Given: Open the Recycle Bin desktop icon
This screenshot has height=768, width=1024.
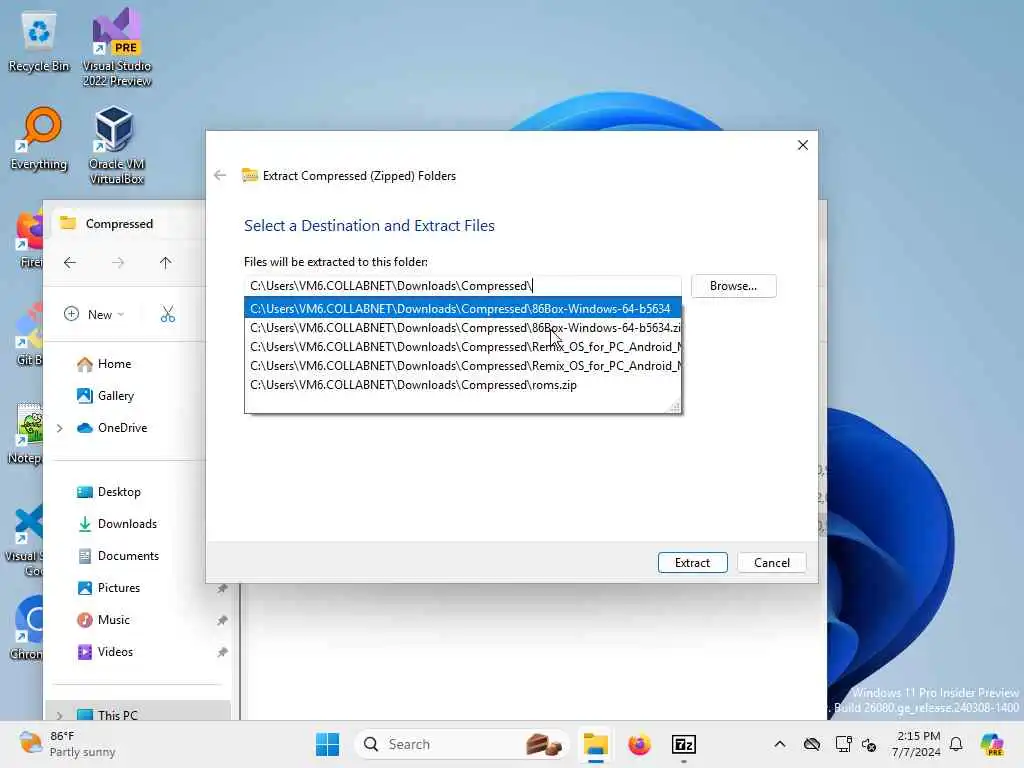Looking at the screenshot, I should click(39, 42).
